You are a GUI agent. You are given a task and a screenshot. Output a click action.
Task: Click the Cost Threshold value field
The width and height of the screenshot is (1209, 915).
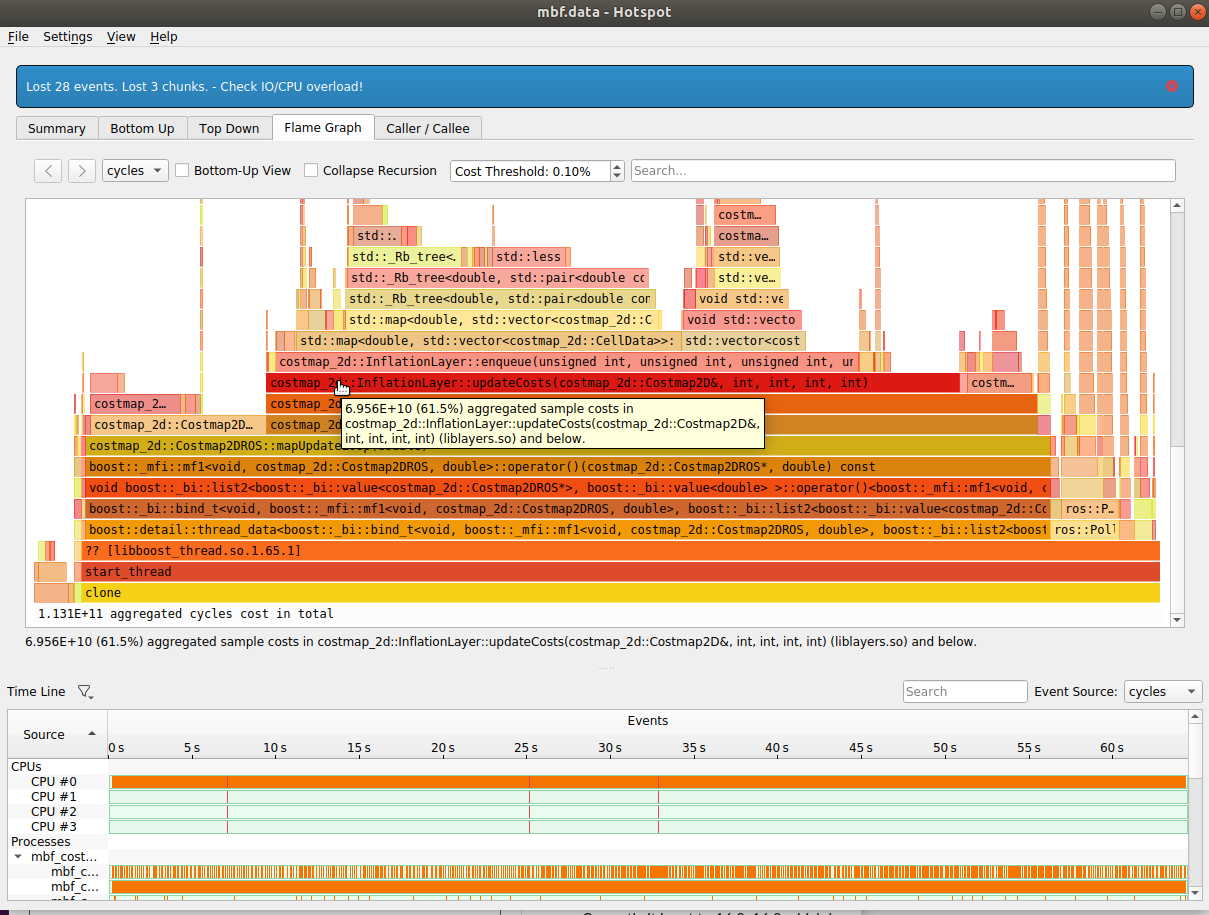(530, 171)
